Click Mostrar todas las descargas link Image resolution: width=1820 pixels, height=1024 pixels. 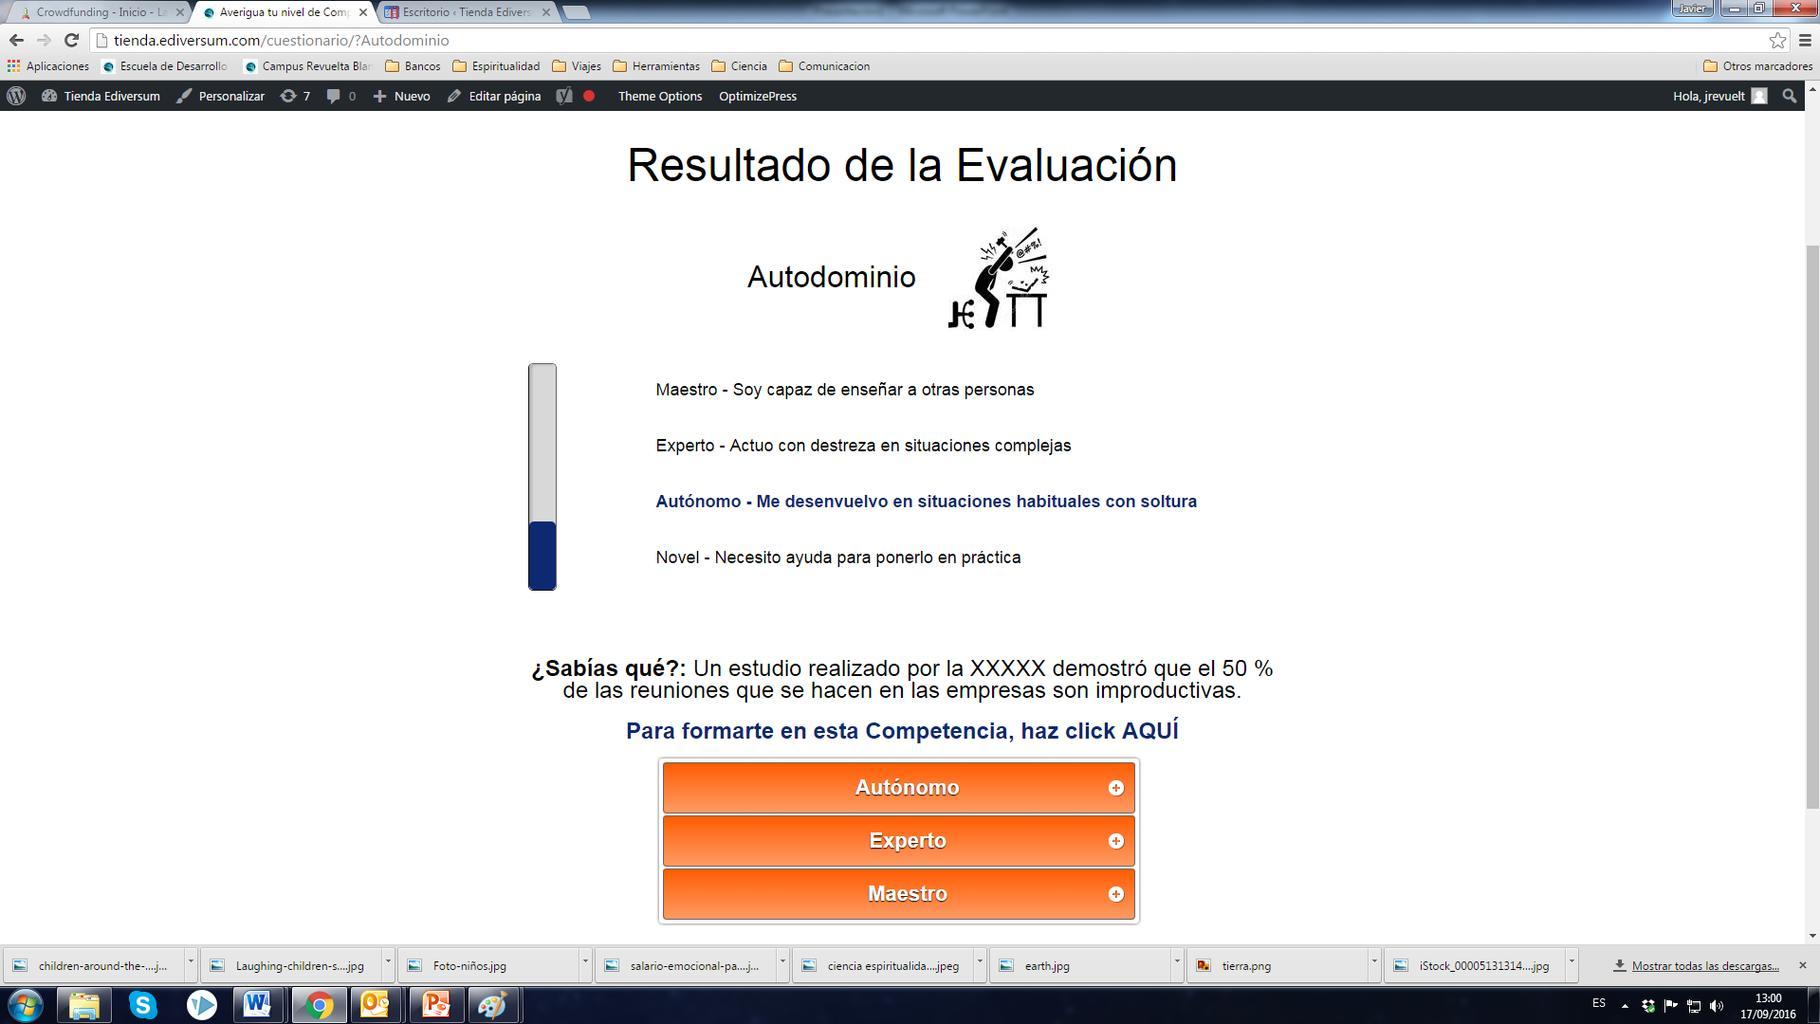pyautogui.click(x=1704, y=966)
